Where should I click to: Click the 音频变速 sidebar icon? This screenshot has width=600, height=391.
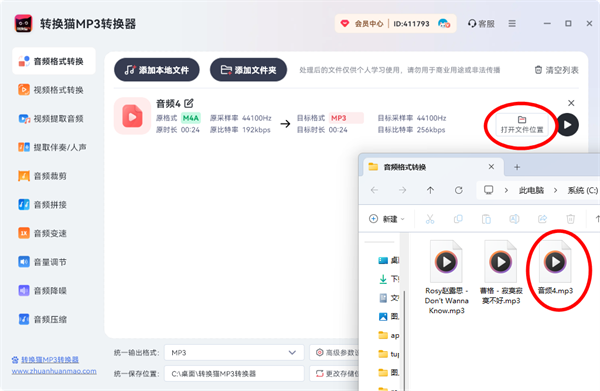click(x=24, y=233)
